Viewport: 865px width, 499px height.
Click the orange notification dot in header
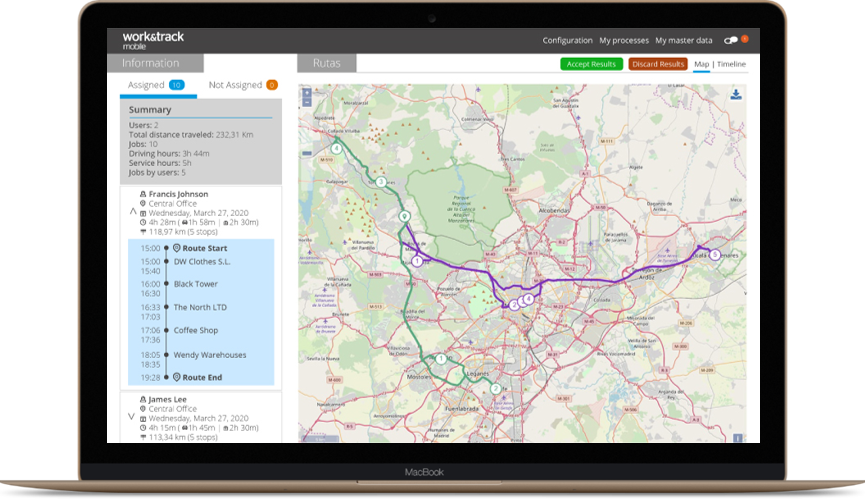[x=745, y=39]
